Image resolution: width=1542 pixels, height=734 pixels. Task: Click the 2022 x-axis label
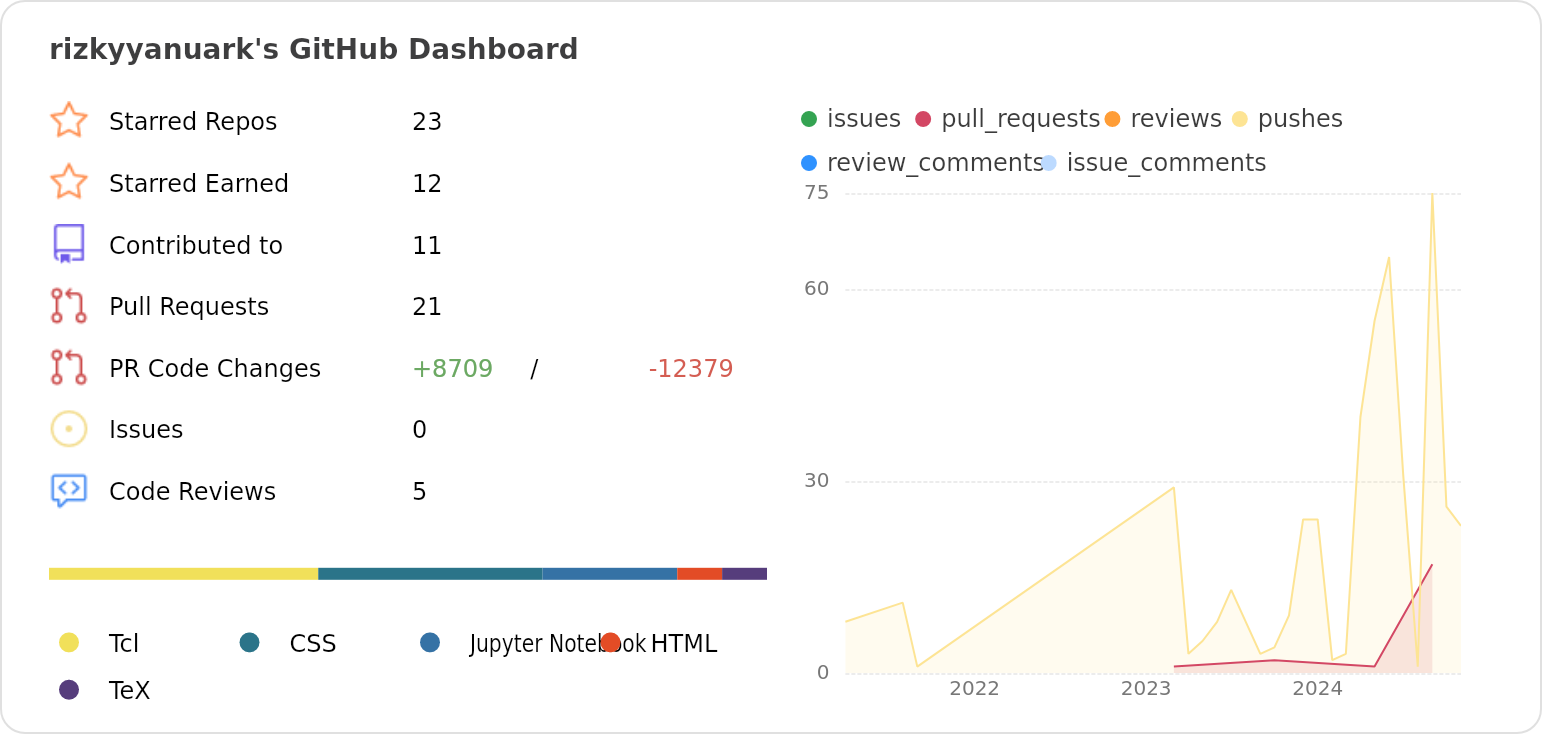coord(974,689)
